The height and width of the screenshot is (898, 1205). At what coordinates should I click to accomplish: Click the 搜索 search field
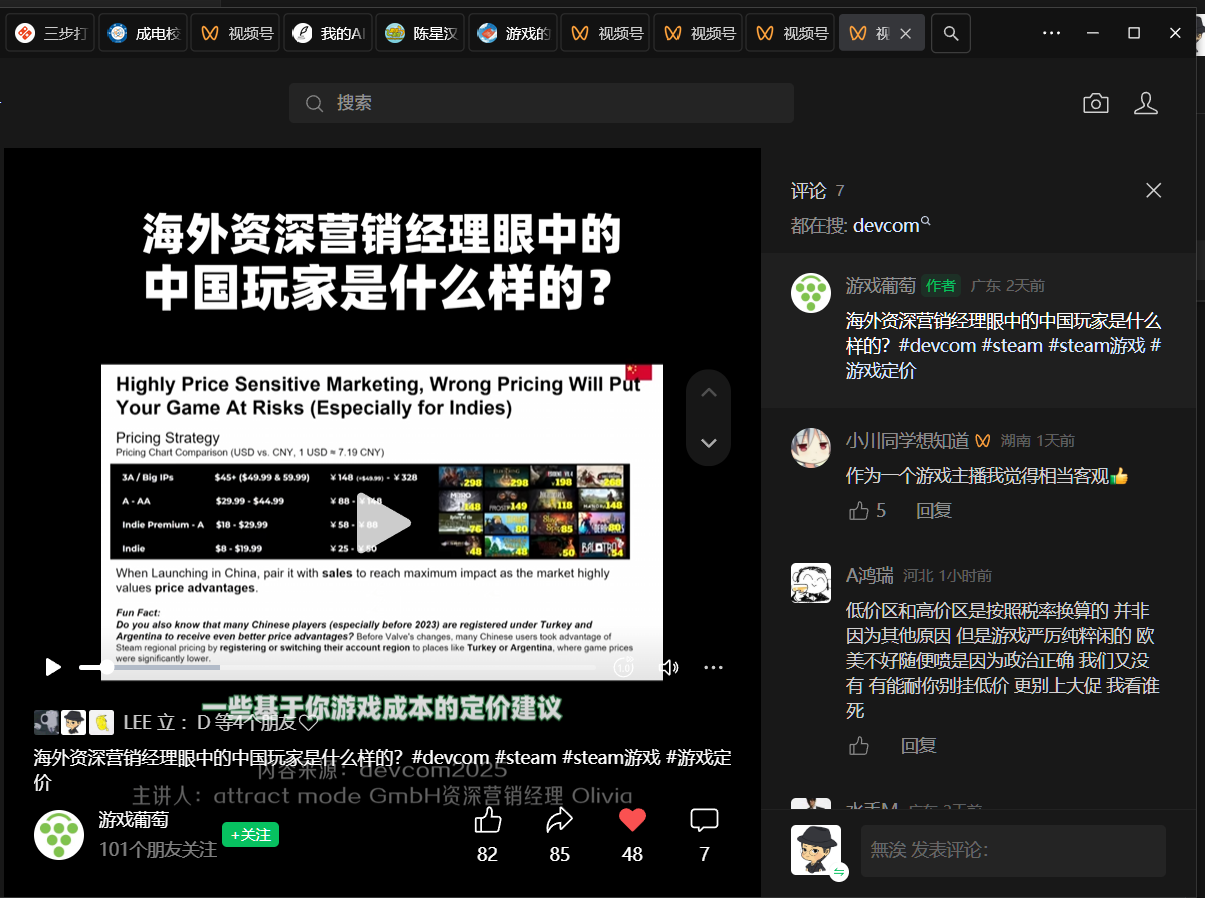[541, 103]
